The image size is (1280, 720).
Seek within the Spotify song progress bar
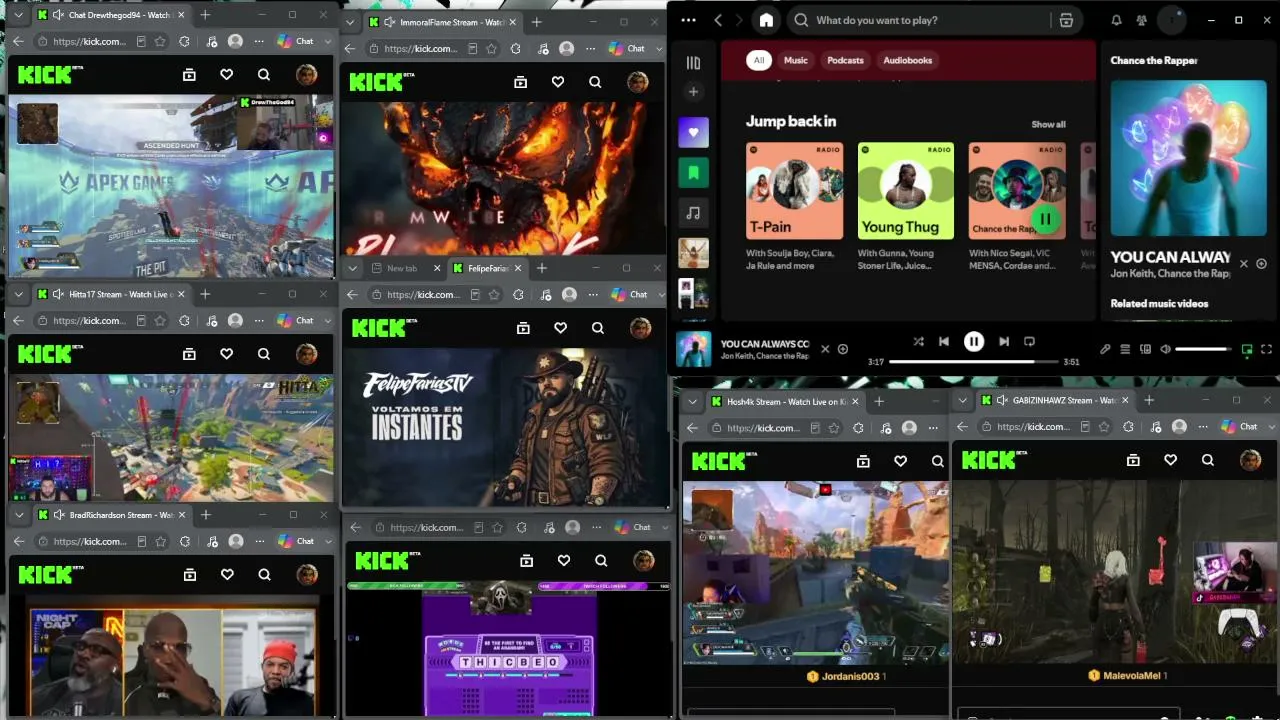click(973, 361)
